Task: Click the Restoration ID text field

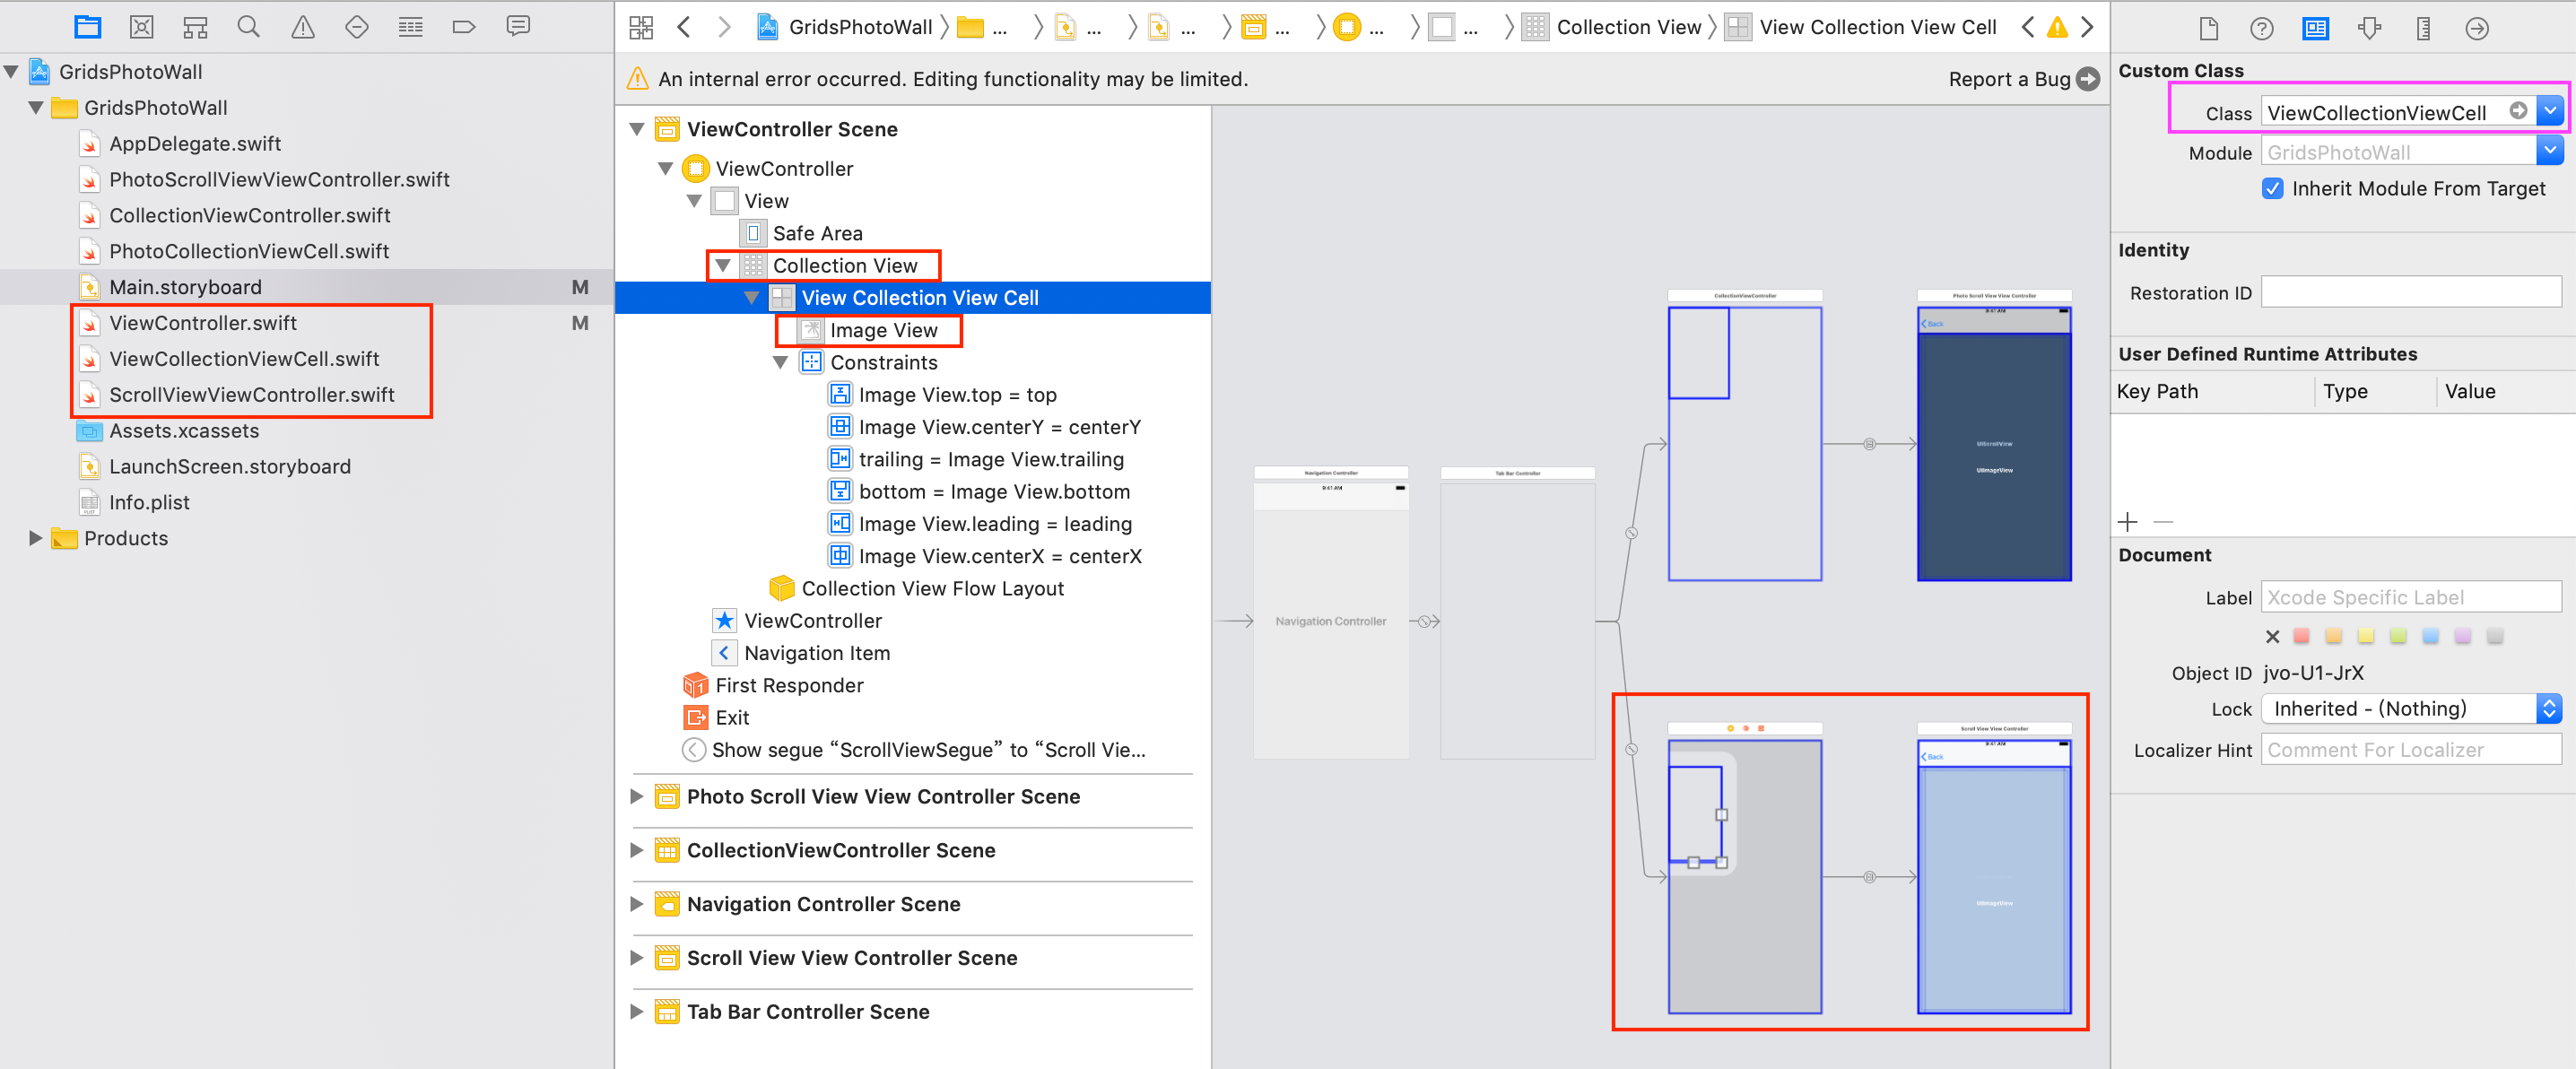Action: click(x=2410, y=293)
